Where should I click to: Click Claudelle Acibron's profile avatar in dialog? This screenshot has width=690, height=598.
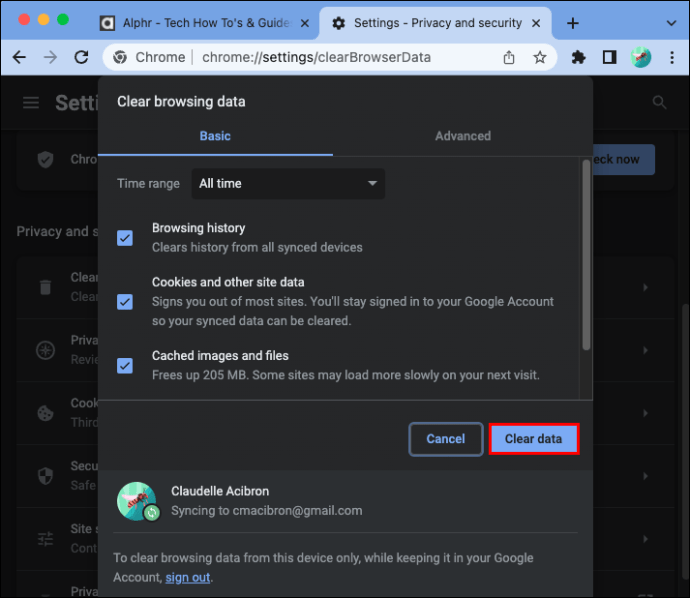point(137,501)
